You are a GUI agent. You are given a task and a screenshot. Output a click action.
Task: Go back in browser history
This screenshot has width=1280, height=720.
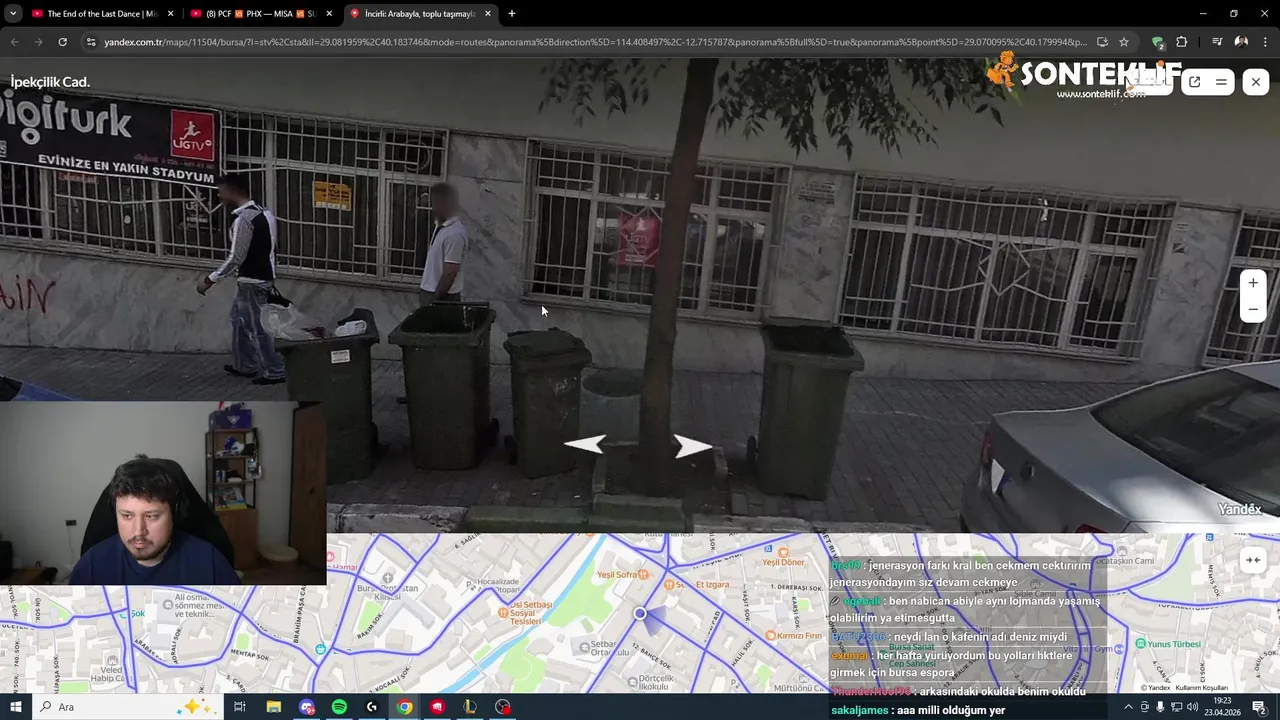[14, 42]
